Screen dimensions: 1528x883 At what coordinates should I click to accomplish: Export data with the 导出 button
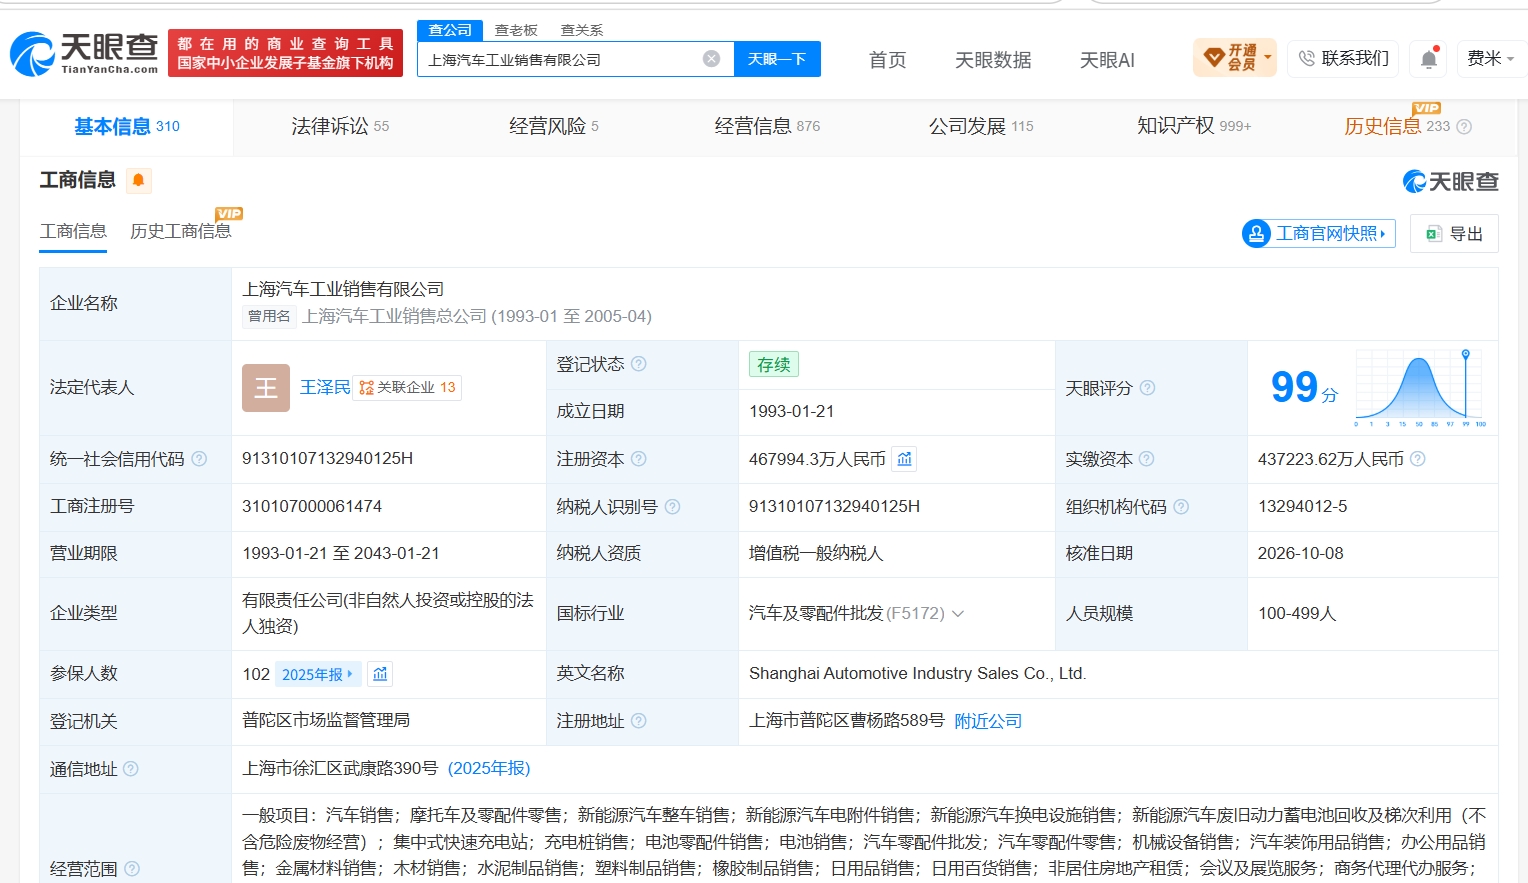[x=1454, y=233]
